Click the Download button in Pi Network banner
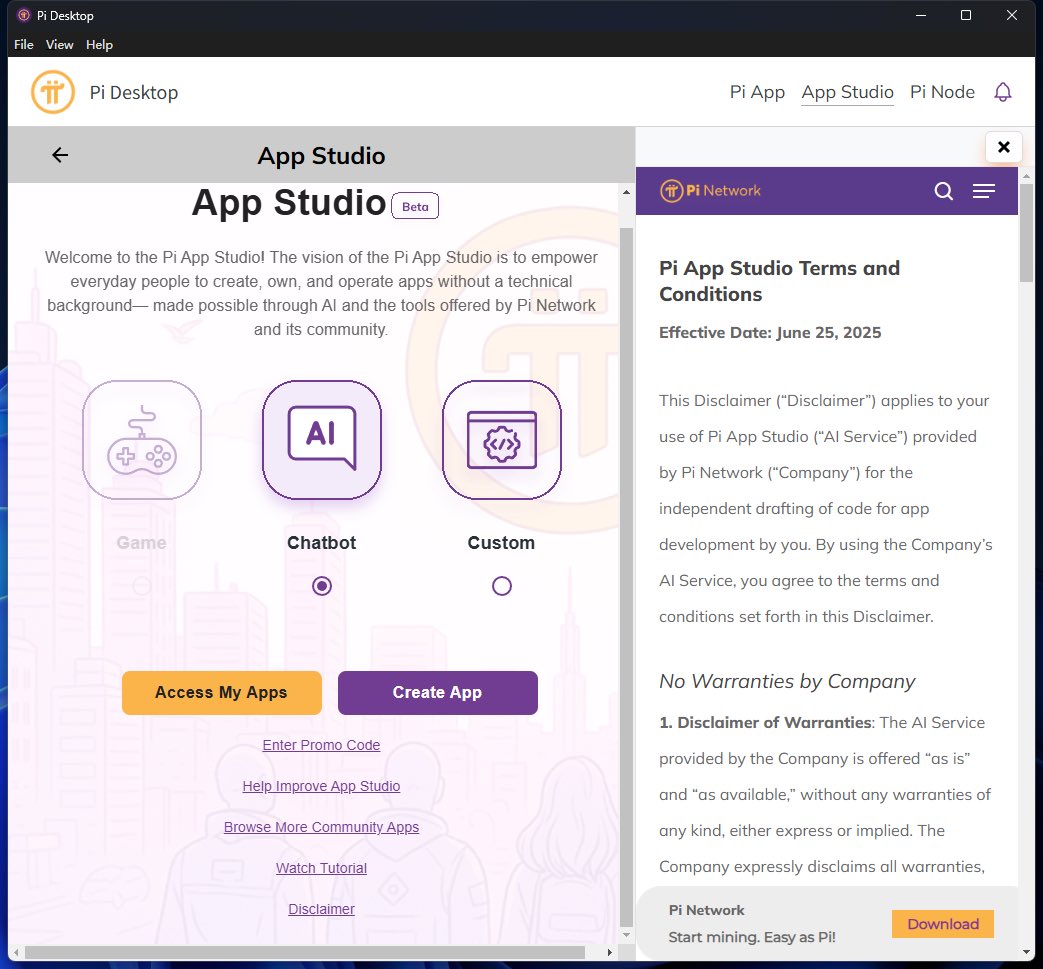1043x969 pixels. pyautogui.click(x=943, y=924)
